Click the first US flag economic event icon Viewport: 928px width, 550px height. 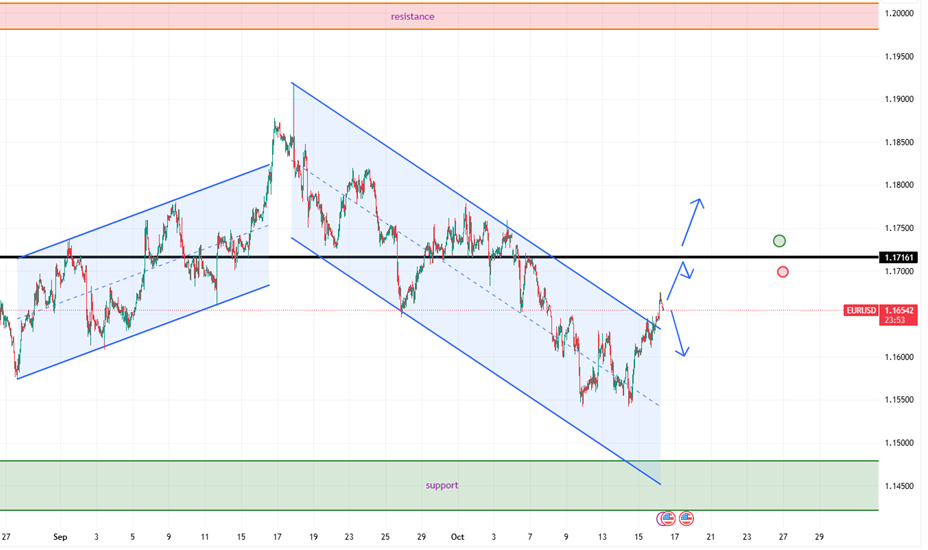coord(665,518)
